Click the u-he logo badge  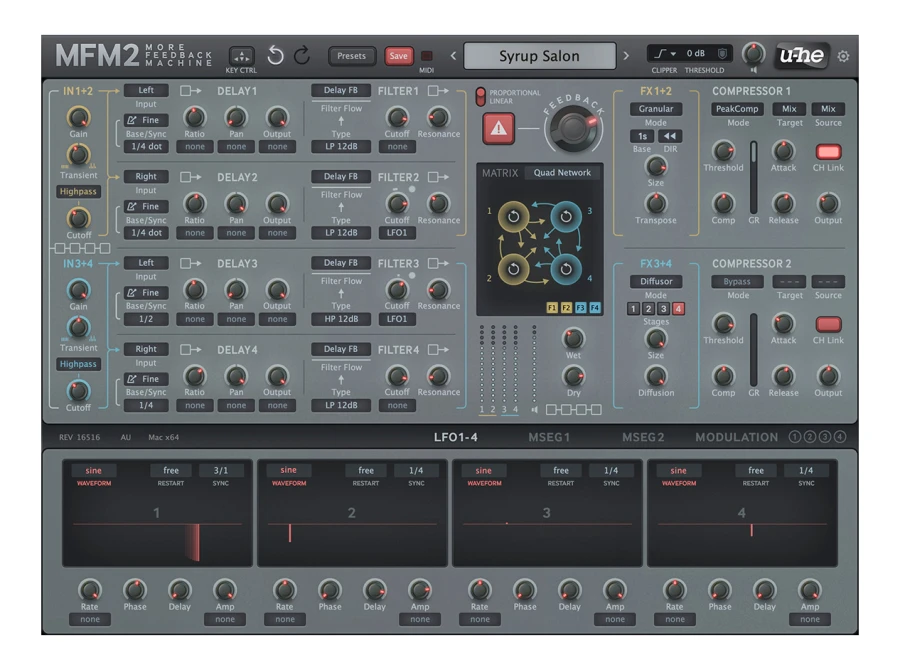click(801, 55)
